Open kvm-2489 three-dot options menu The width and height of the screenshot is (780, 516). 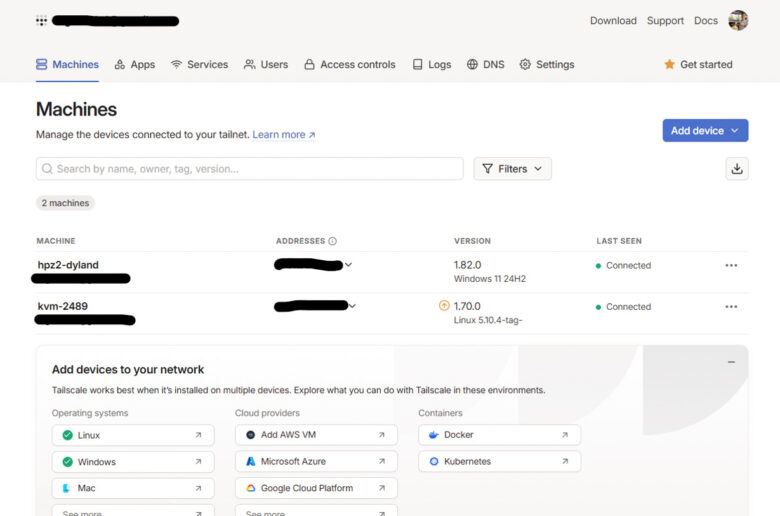(731, 307)
